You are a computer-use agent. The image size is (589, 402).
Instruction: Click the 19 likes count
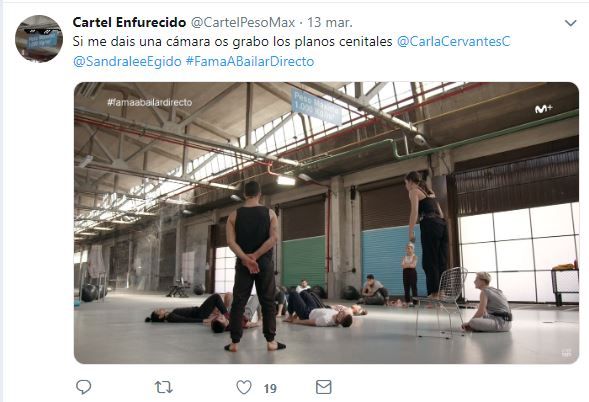pyautogui.click(x=270, y=388)
